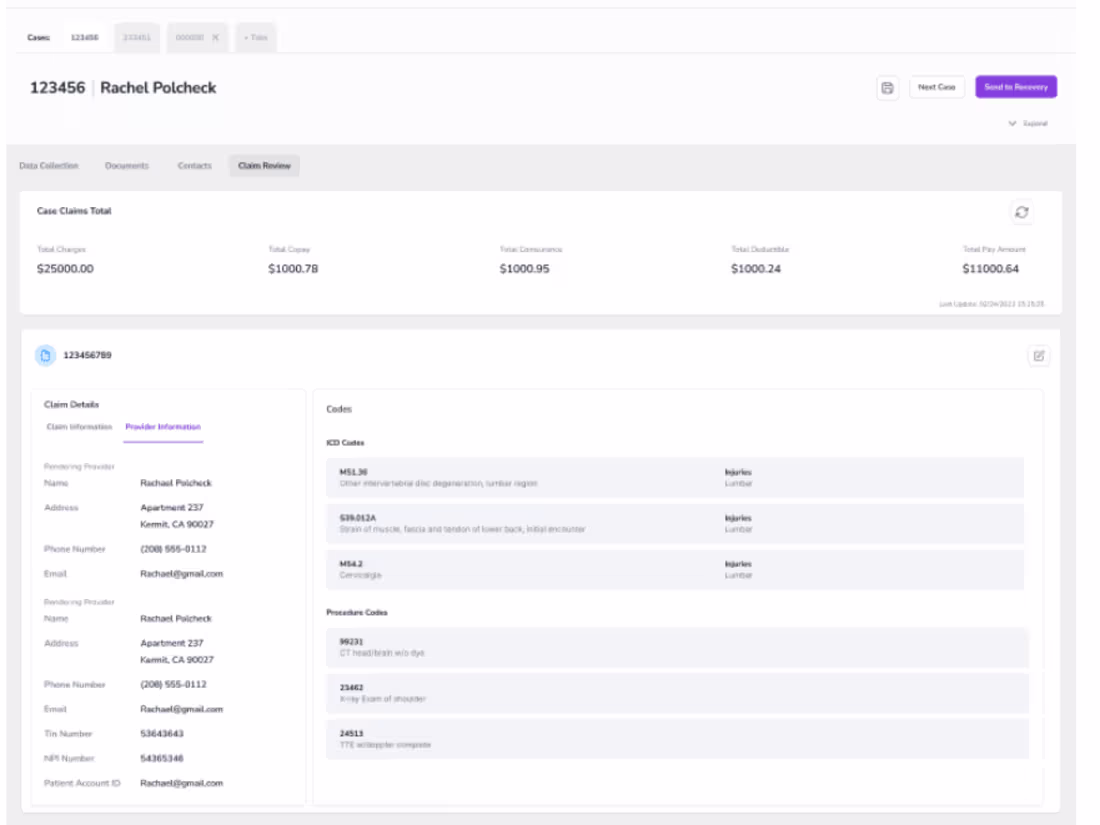
Task: Go to the Documents tab
Action: (127, 166)
